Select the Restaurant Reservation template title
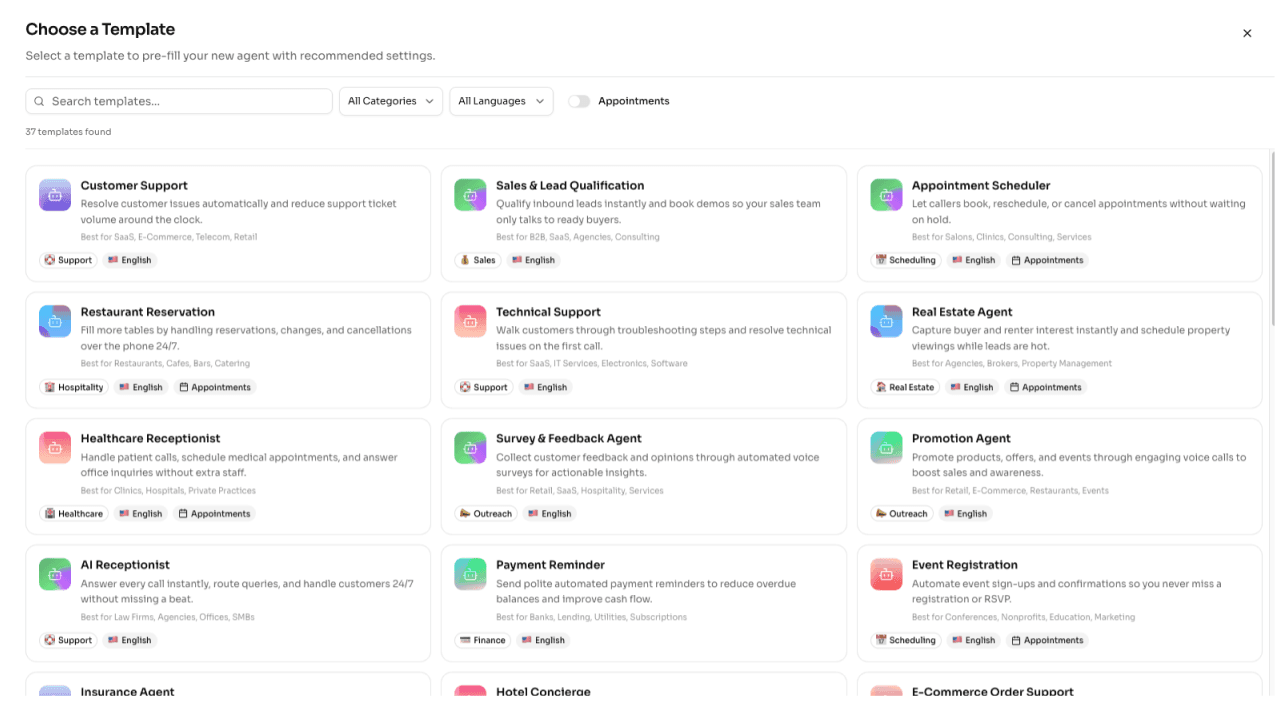The image size is (1280, 720). coord(148,312)
